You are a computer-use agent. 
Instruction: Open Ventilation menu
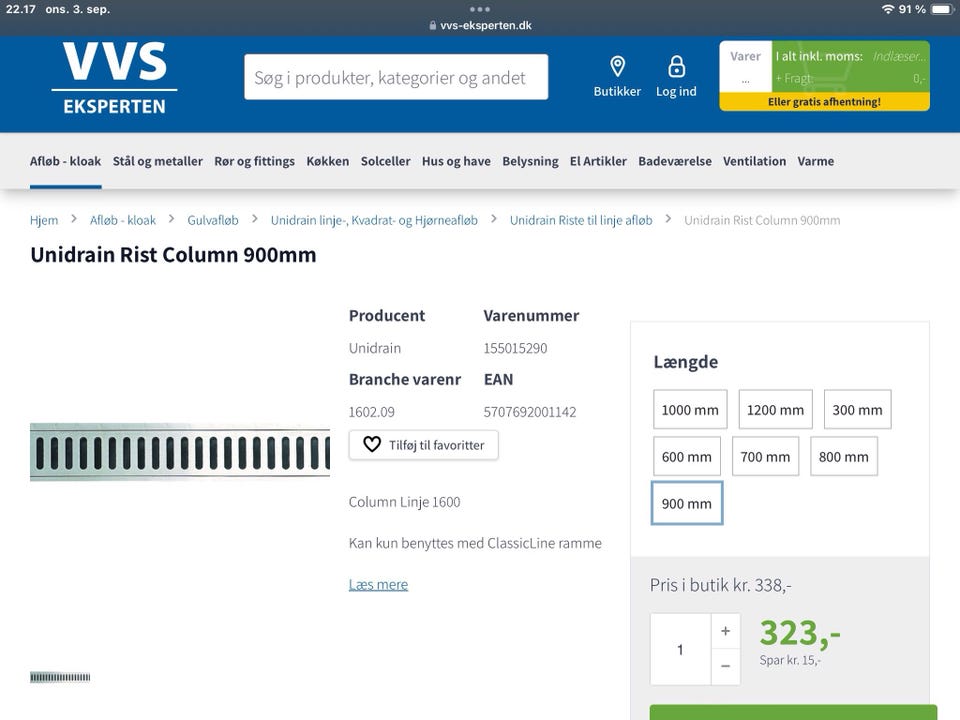pyautogui.click(x=754, y=161)
